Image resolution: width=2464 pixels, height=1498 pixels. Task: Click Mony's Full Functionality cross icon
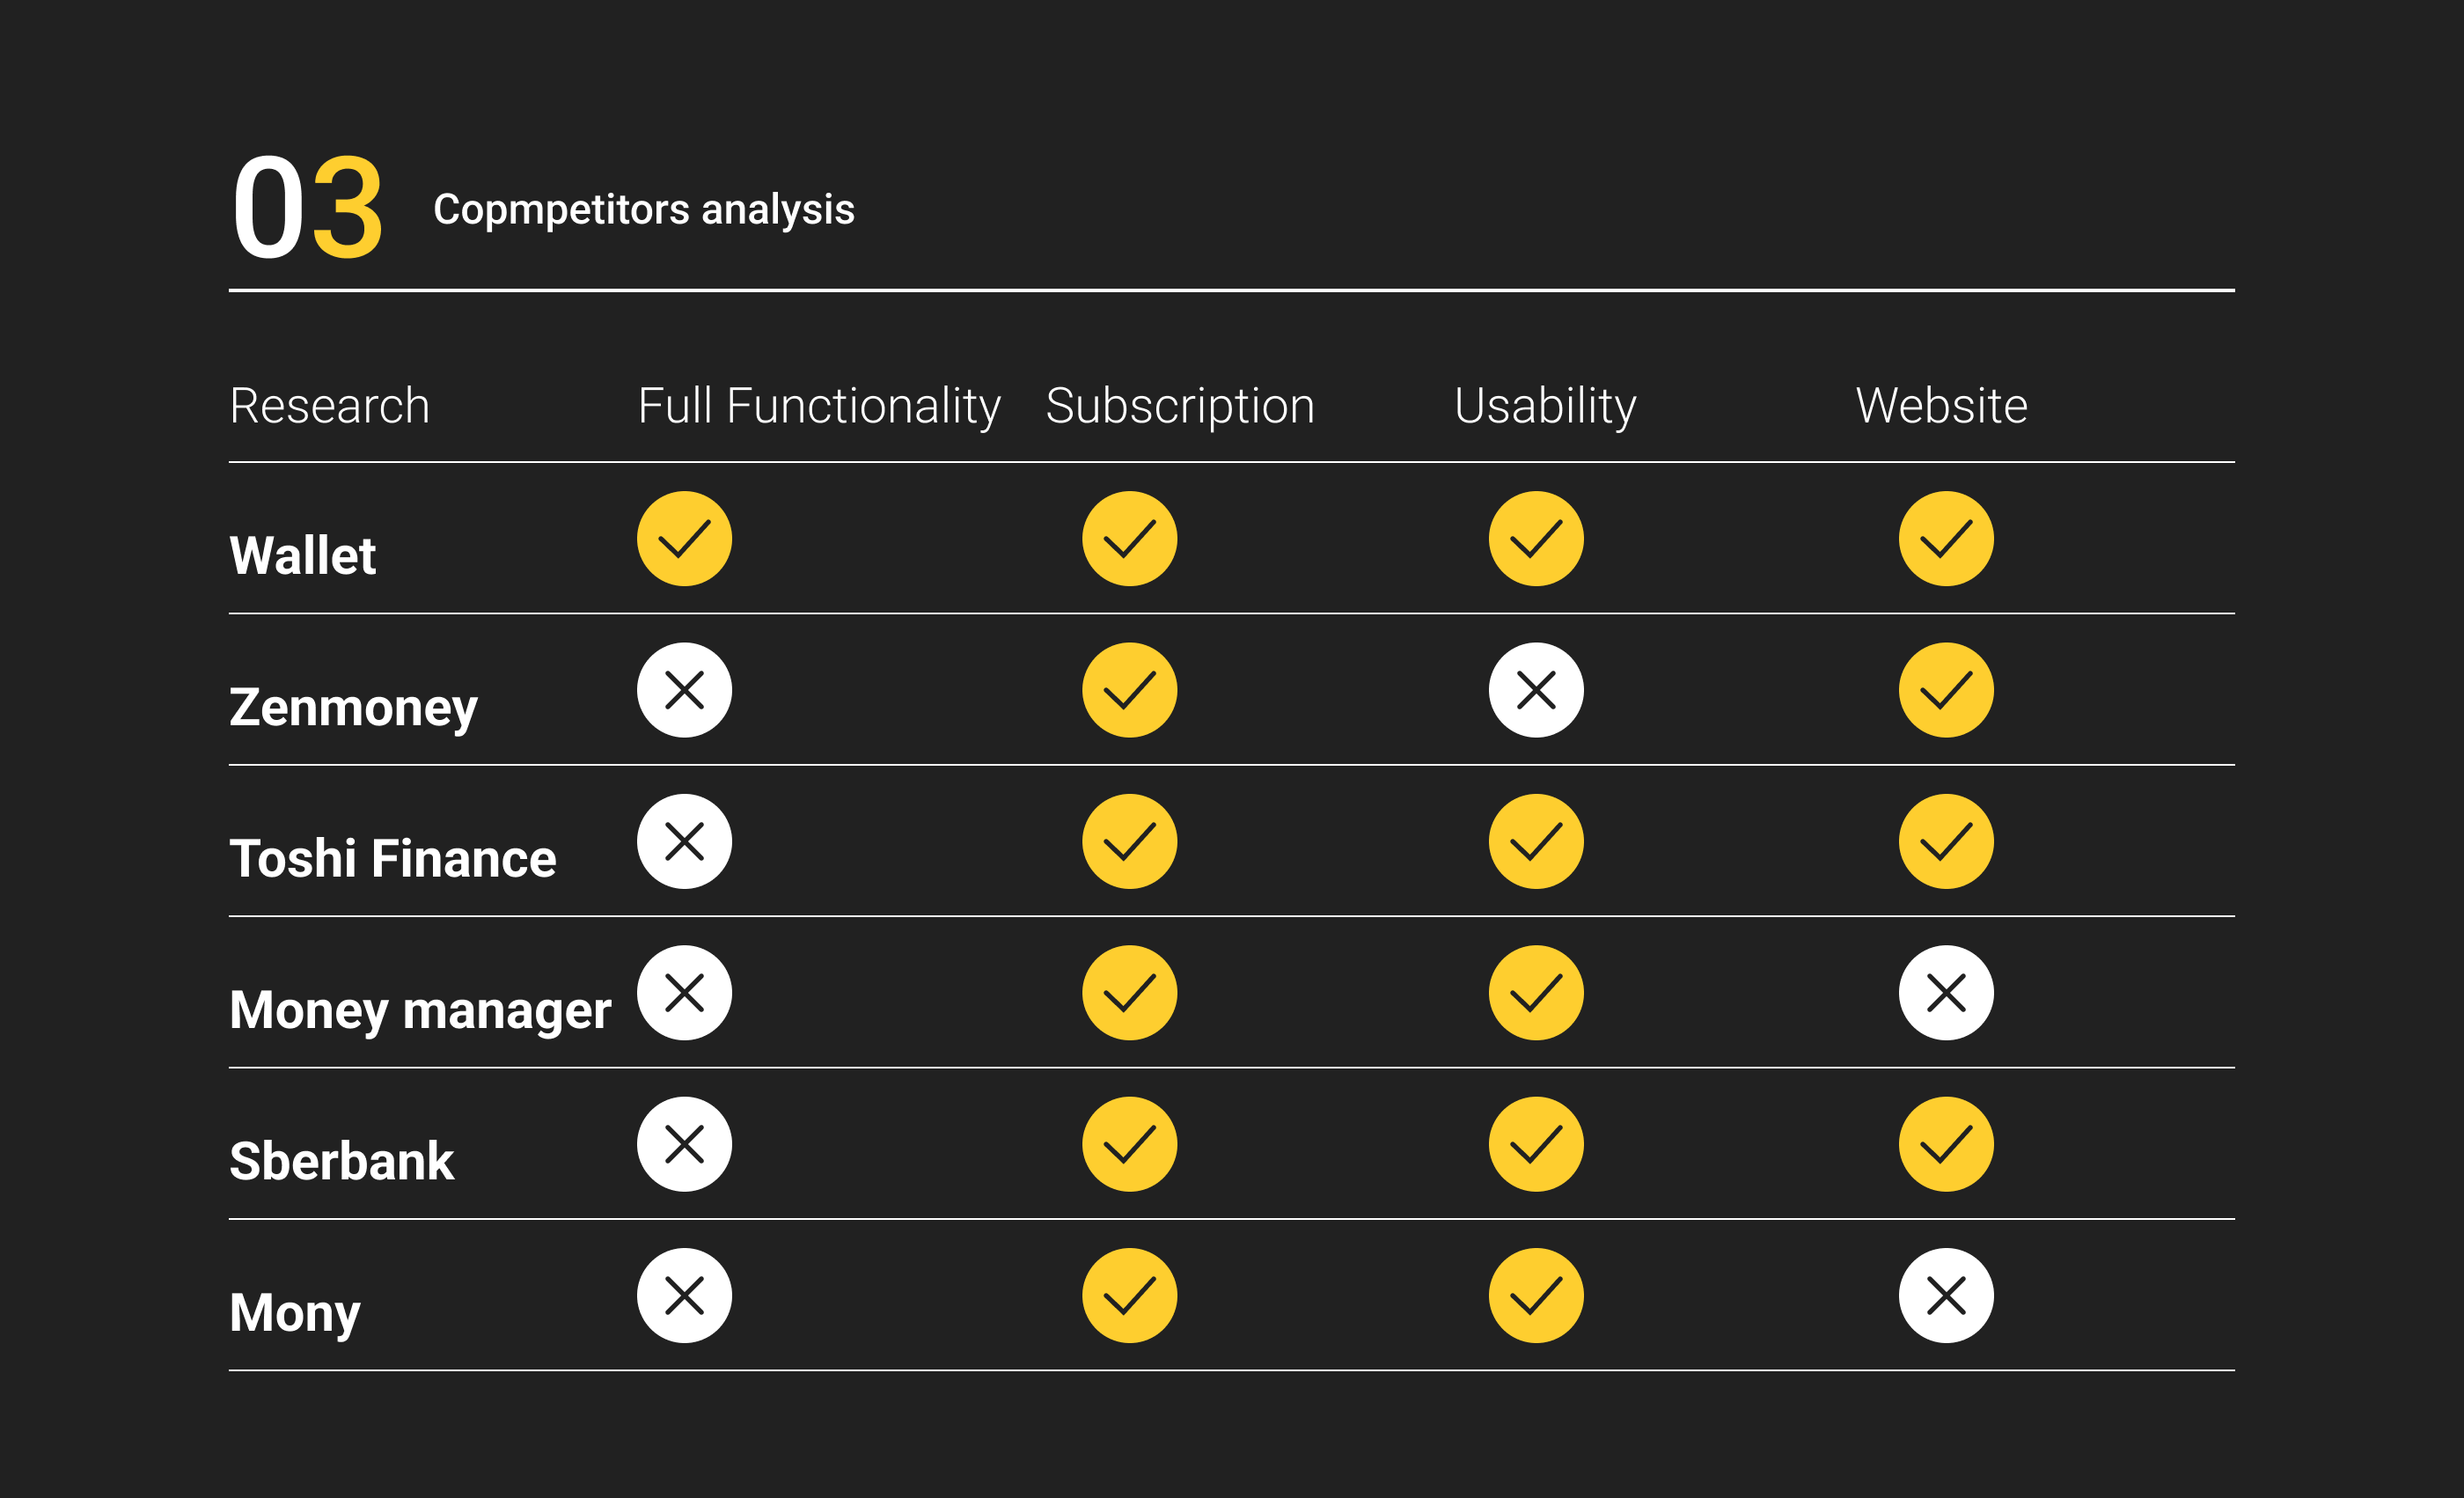[684, 1295]
